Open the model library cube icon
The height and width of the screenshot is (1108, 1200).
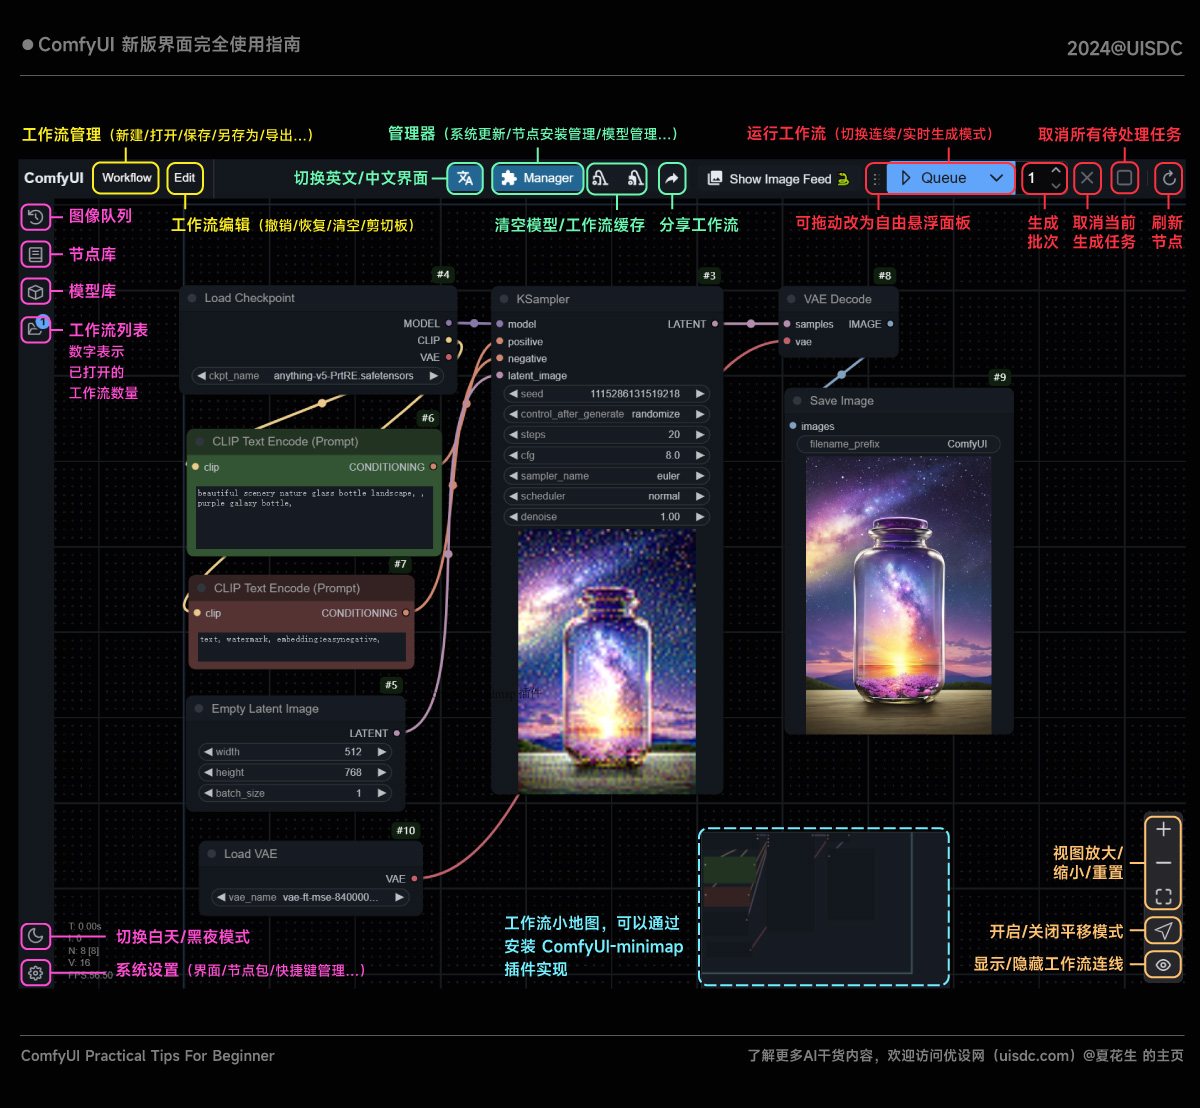[36, 291]
